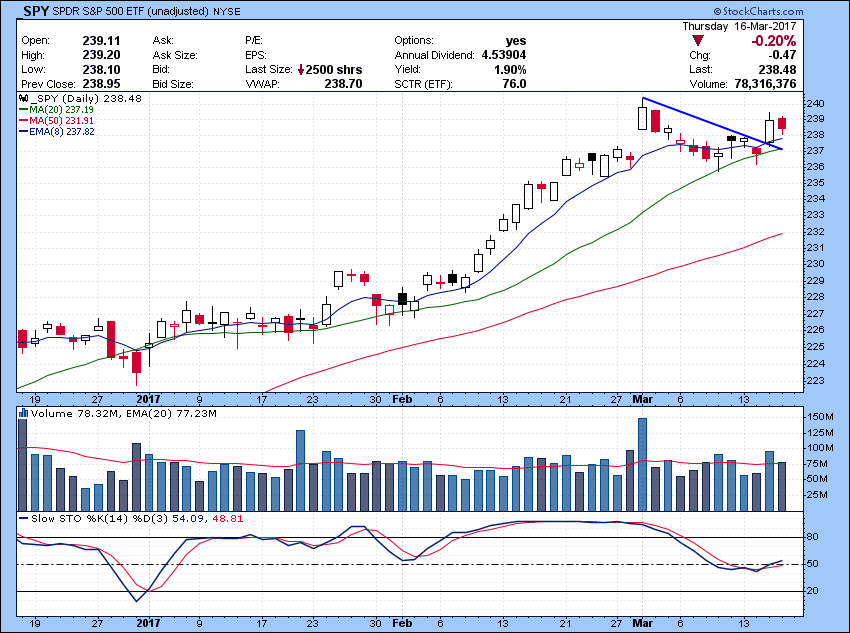The width and height of the screenshot is (850, 633).
Task: Click the stochastic %D value 48.81
Action: coord(228,519)
